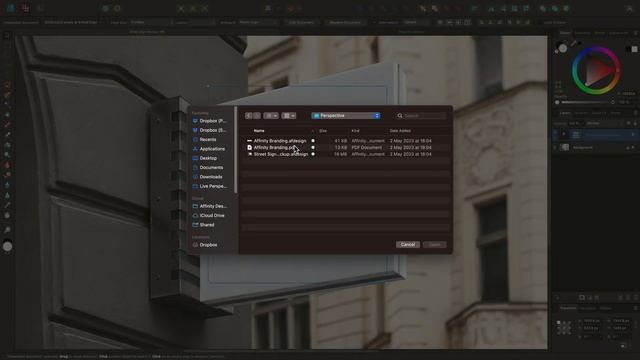Click the PDF Document kind cell
This screenshot has width=640, height=360.
point(367,147)
